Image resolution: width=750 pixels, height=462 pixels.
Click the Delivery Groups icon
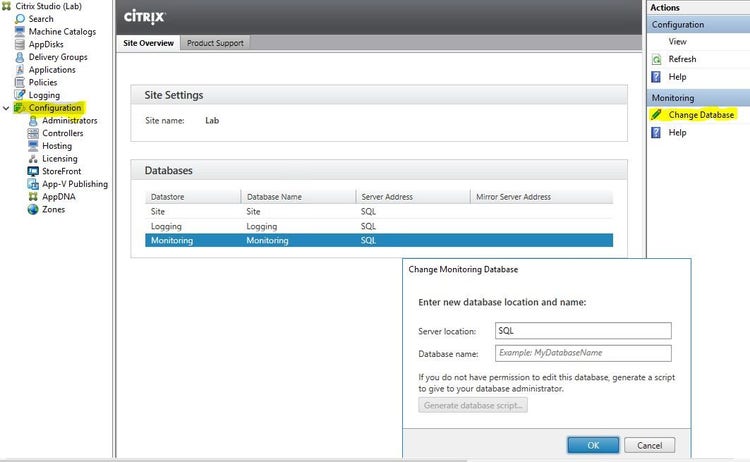[20, 57]
